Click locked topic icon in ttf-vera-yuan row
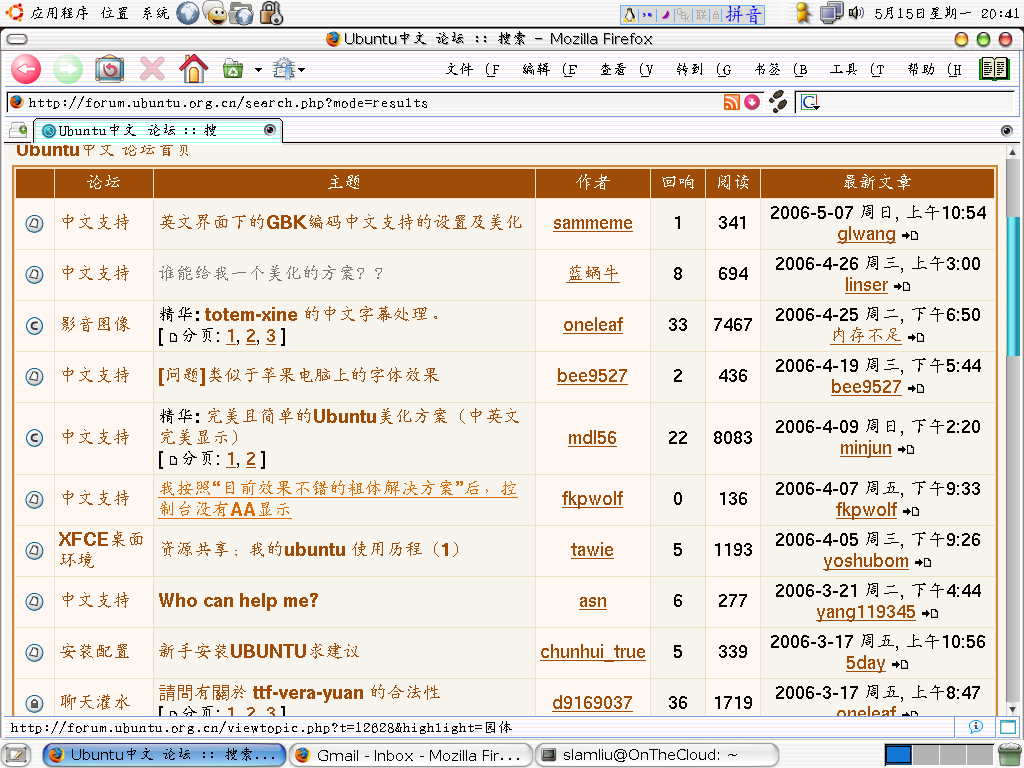The height and width of the screenshot is (768, 1024). pos(34,703)
